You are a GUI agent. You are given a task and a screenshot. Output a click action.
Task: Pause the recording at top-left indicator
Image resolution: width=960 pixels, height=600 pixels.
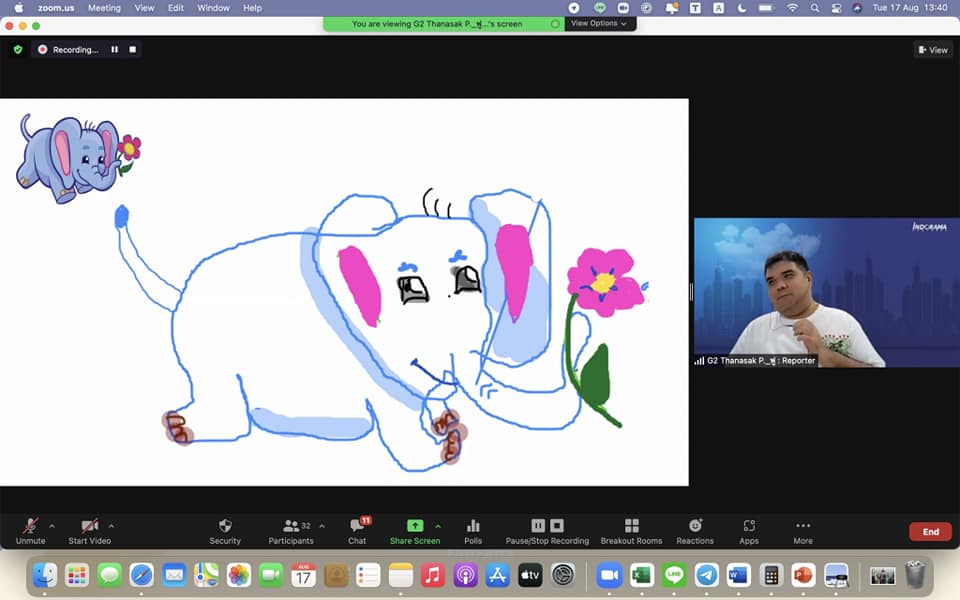(x=115, y=49)
